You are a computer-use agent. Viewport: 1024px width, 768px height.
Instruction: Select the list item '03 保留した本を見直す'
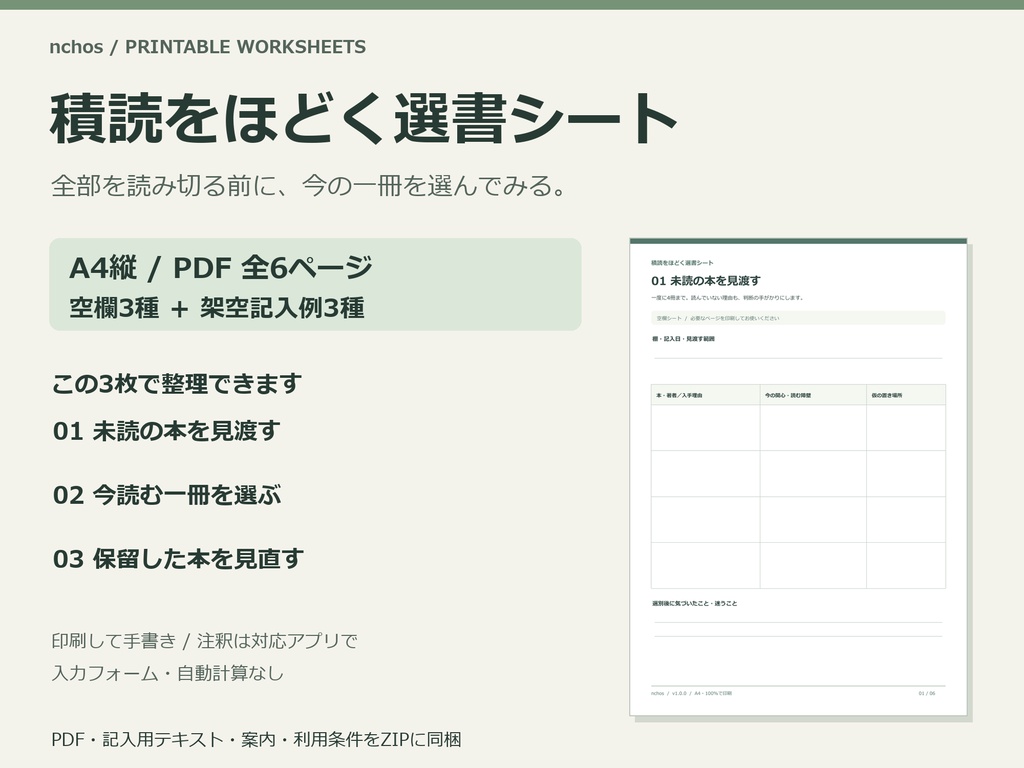point(178,559)
